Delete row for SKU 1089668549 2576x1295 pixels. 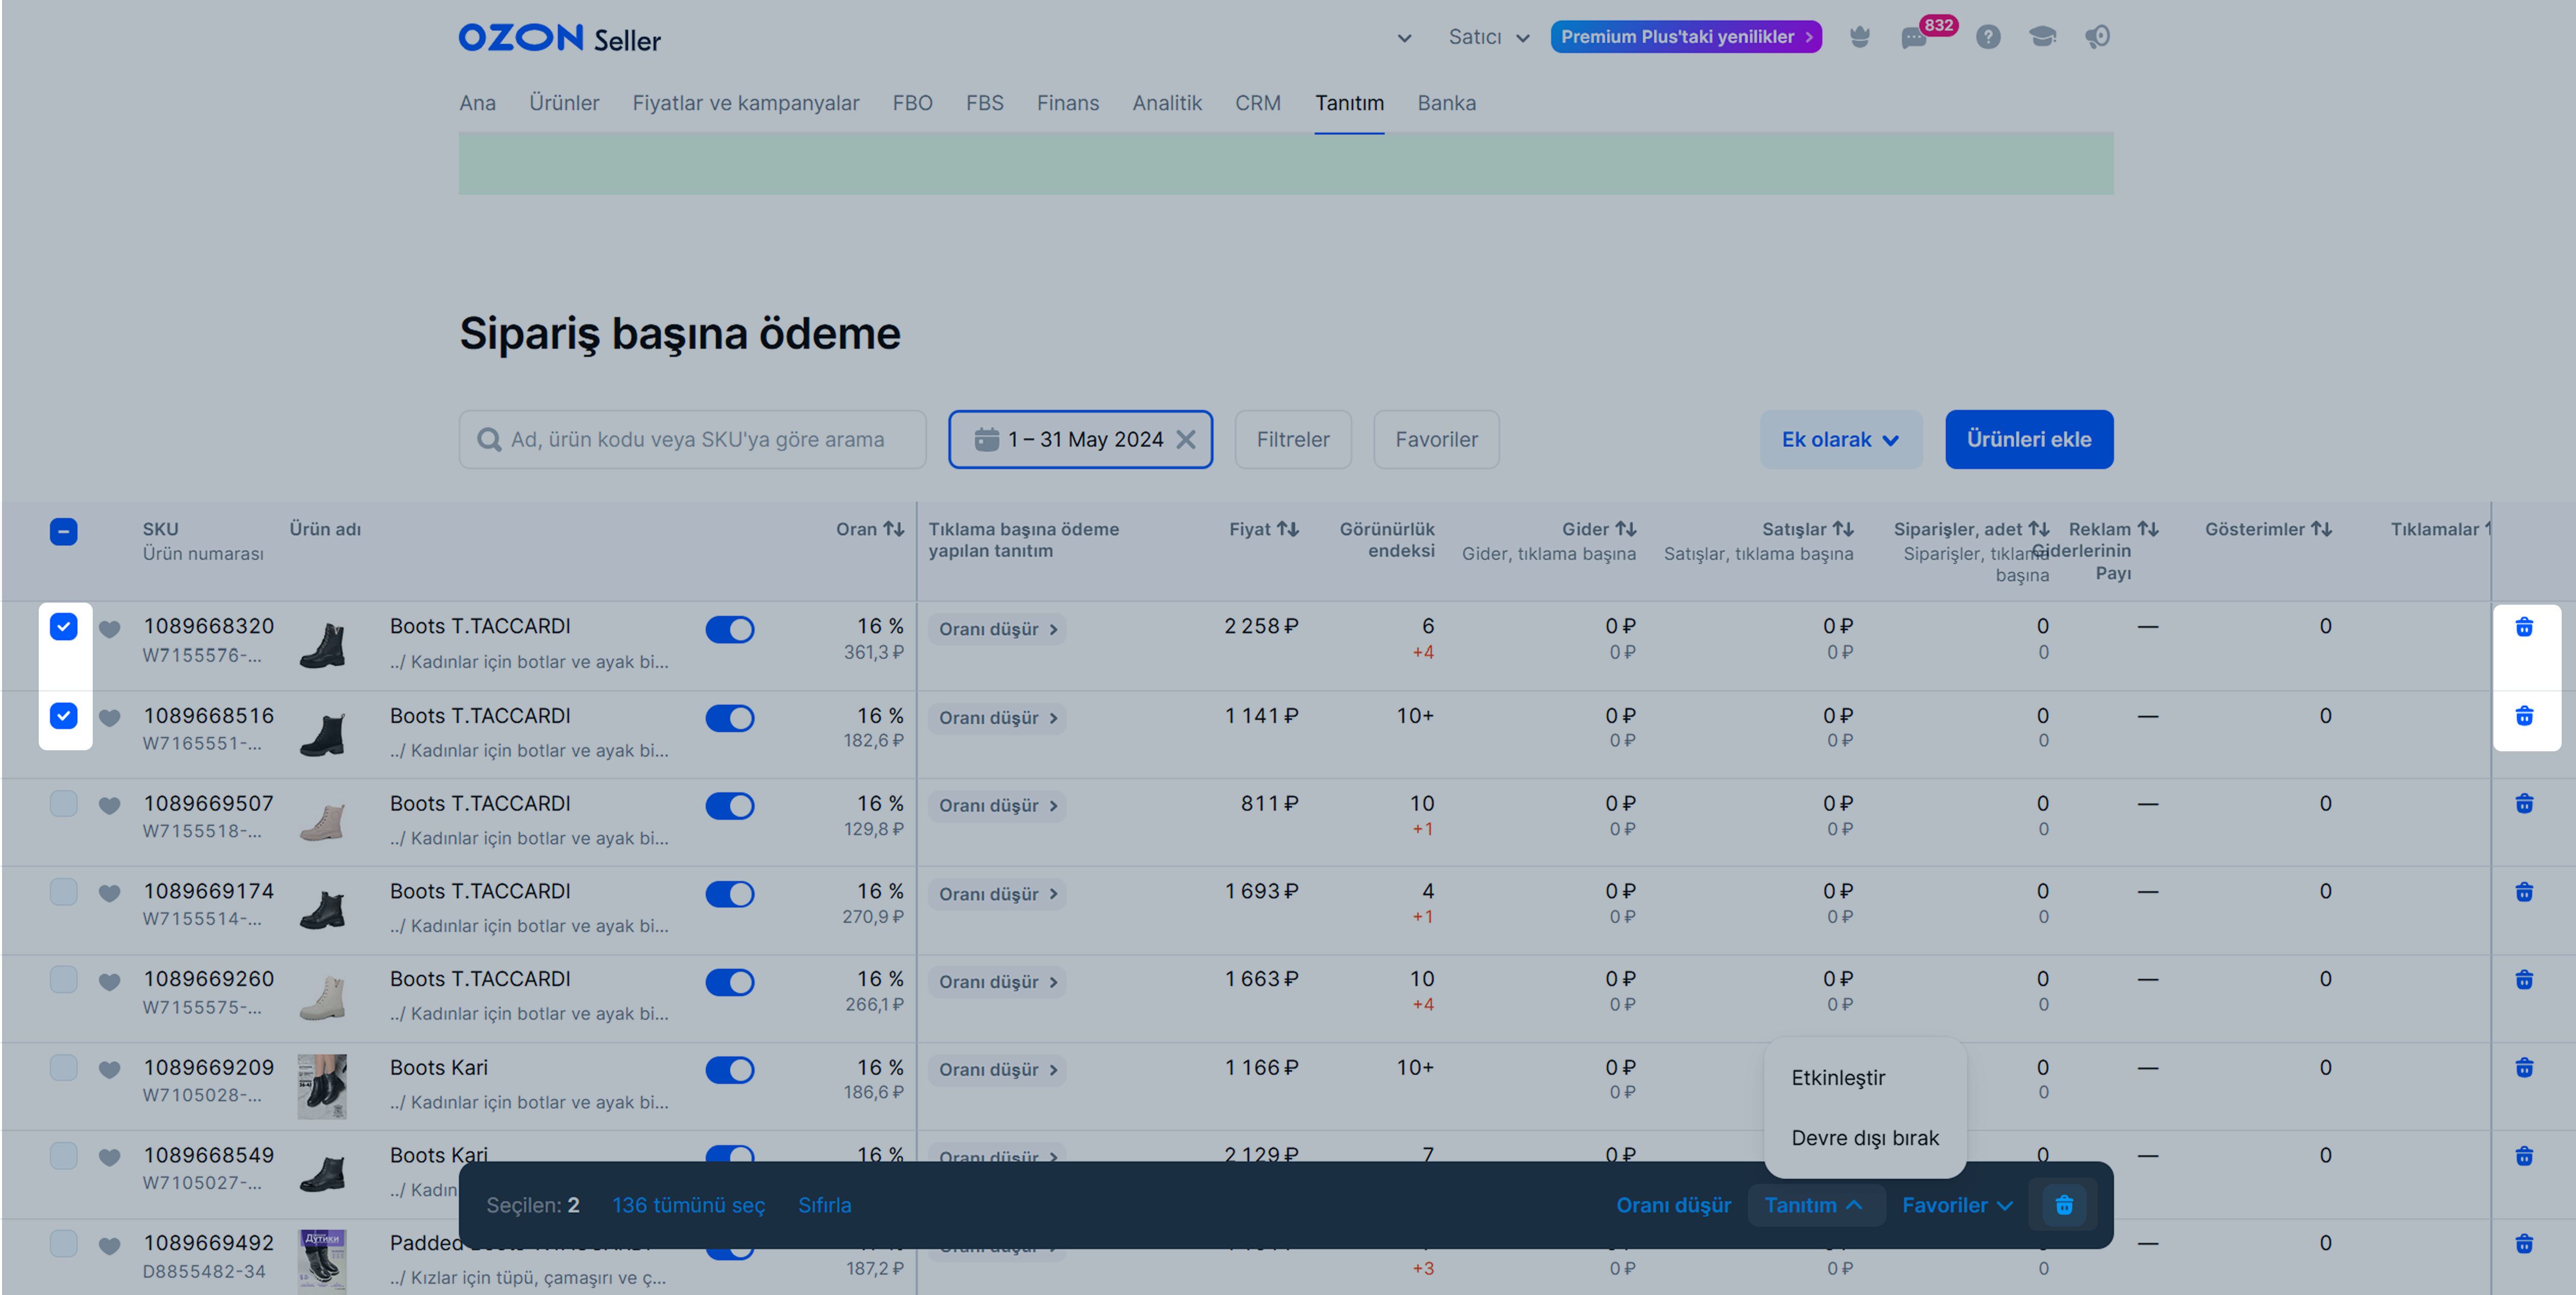[2524, 1156]
